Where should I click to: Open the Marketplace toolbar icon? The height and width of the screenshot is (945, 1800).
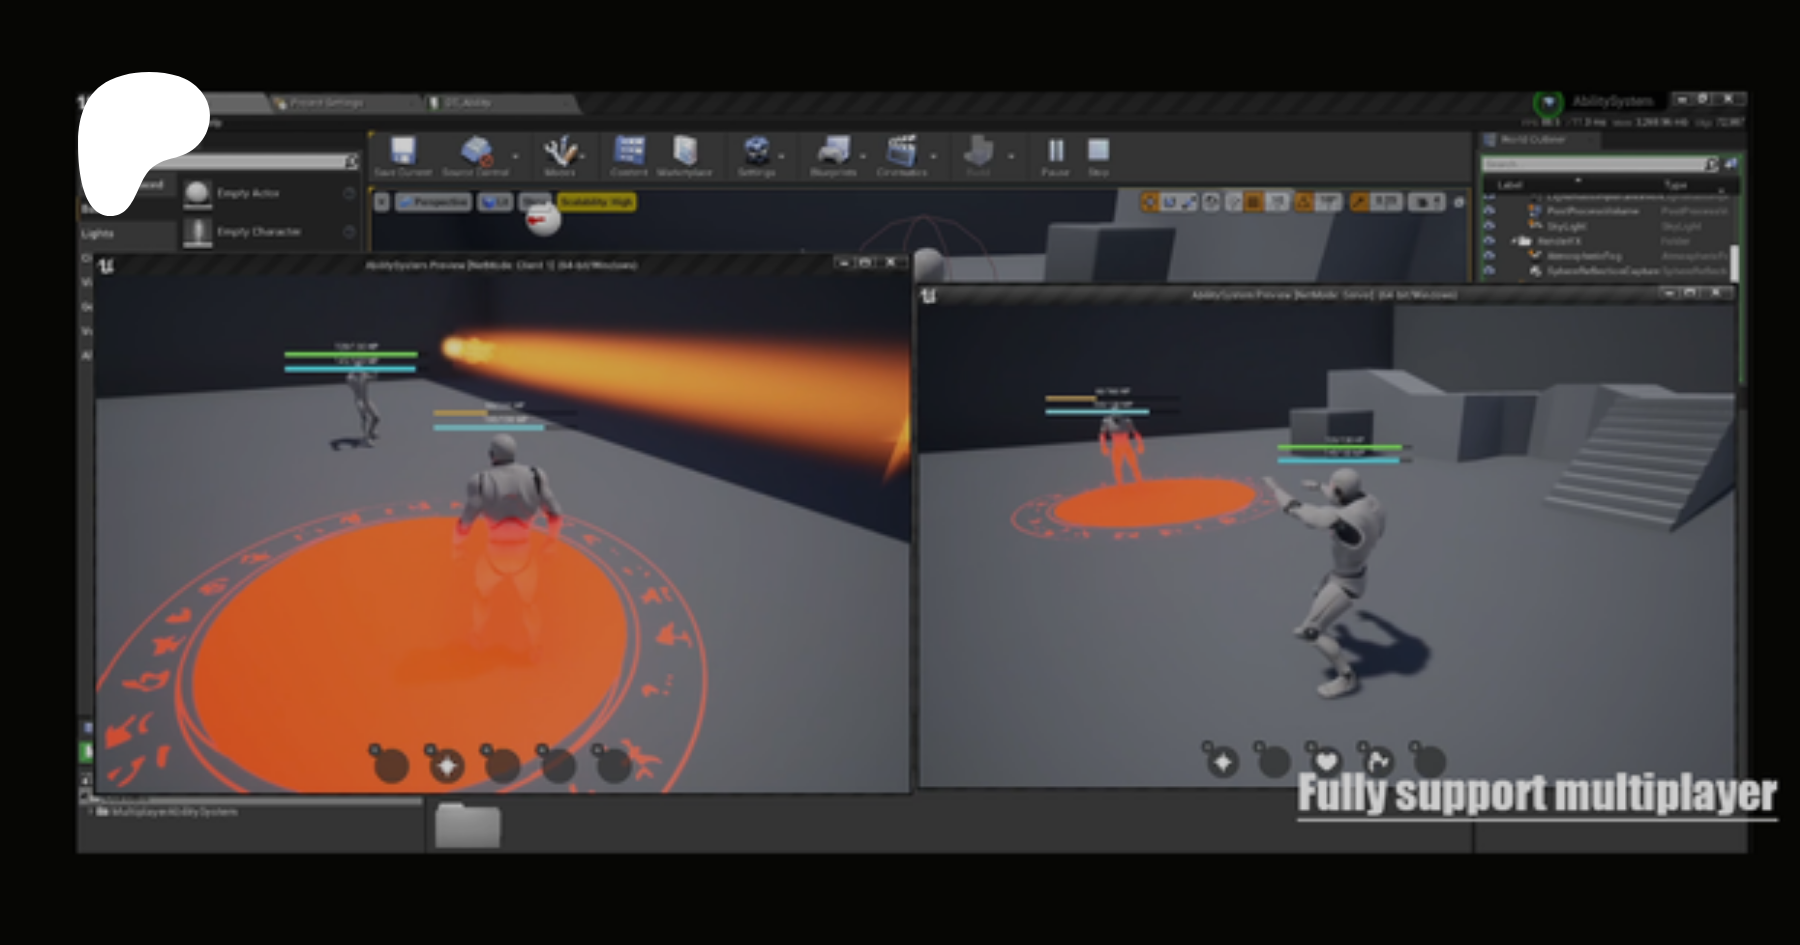click(x=685, y=153)
